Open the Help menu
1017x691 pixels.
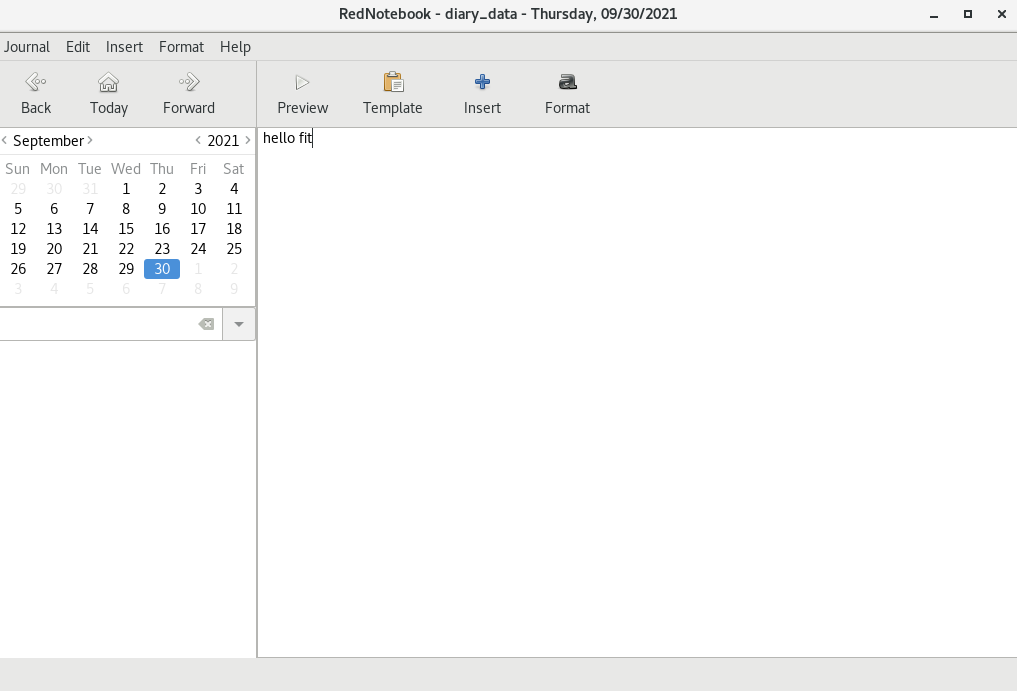point(235,46)
